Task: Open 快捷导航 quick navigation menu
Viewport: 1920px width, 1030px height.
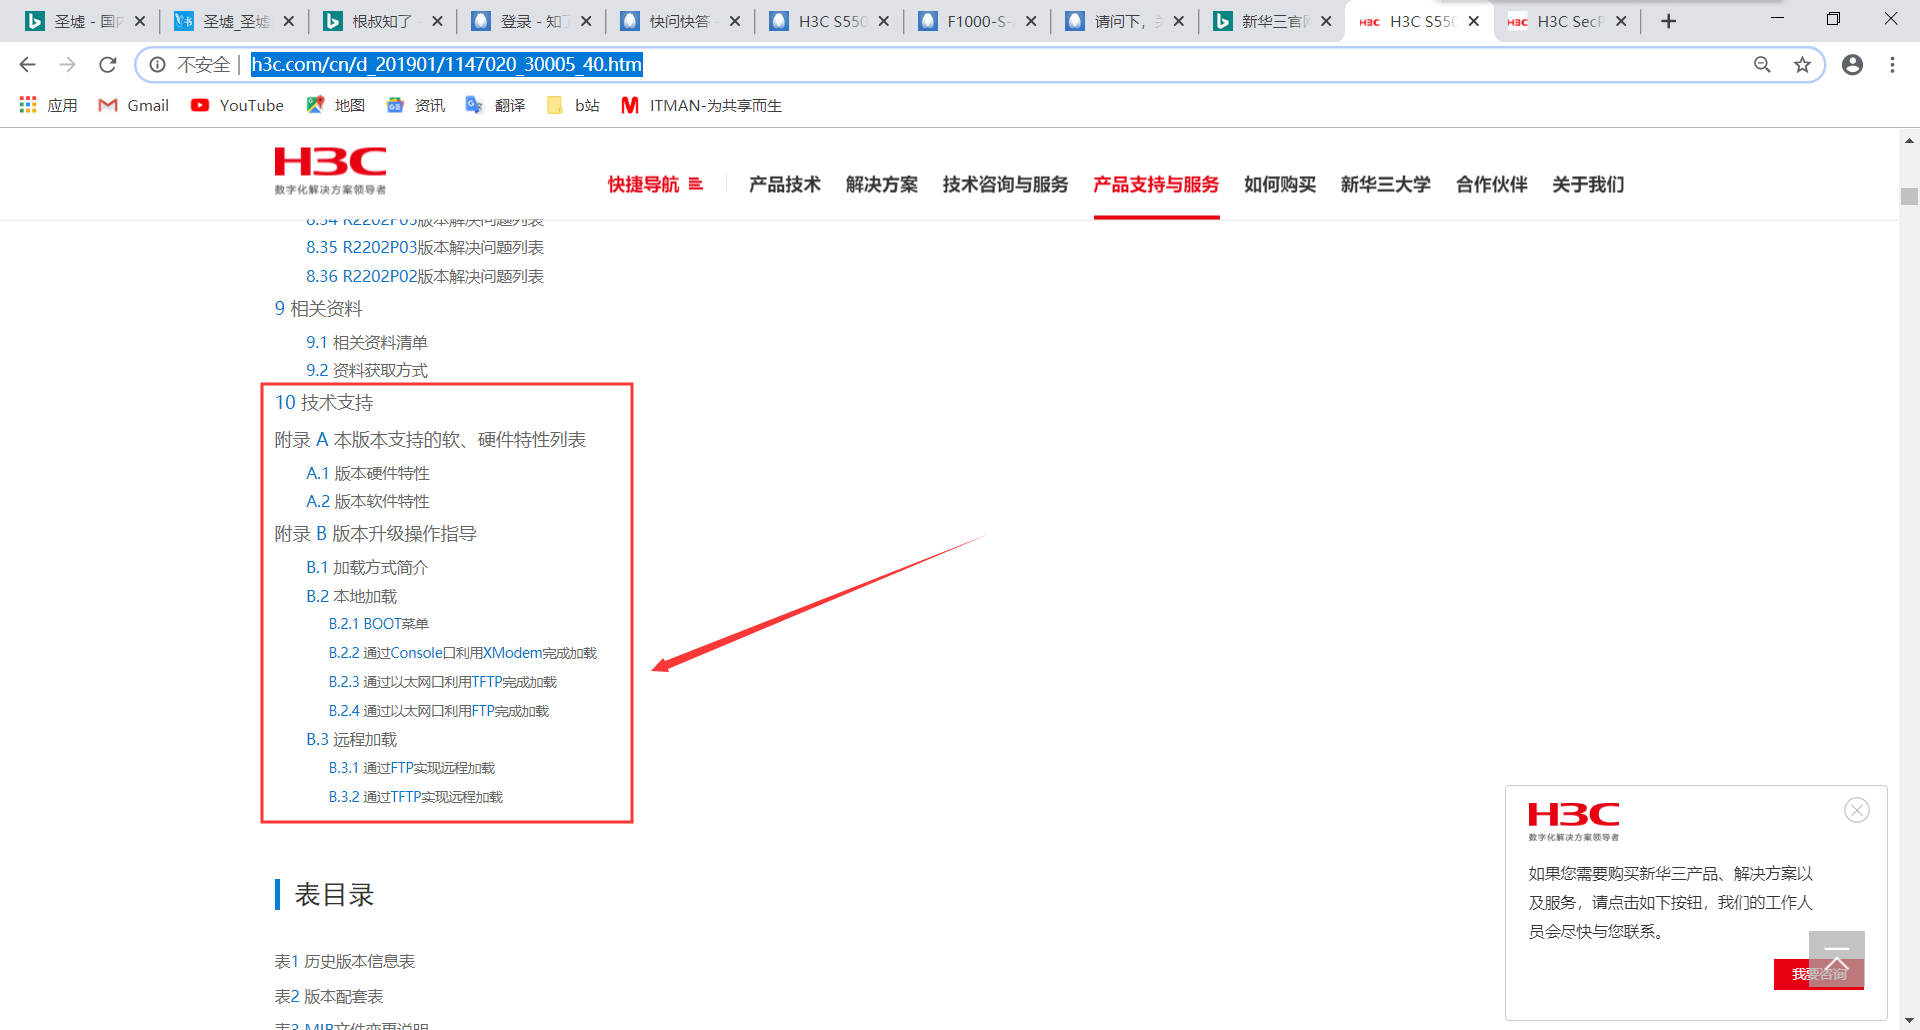Action: coord(655,184)
